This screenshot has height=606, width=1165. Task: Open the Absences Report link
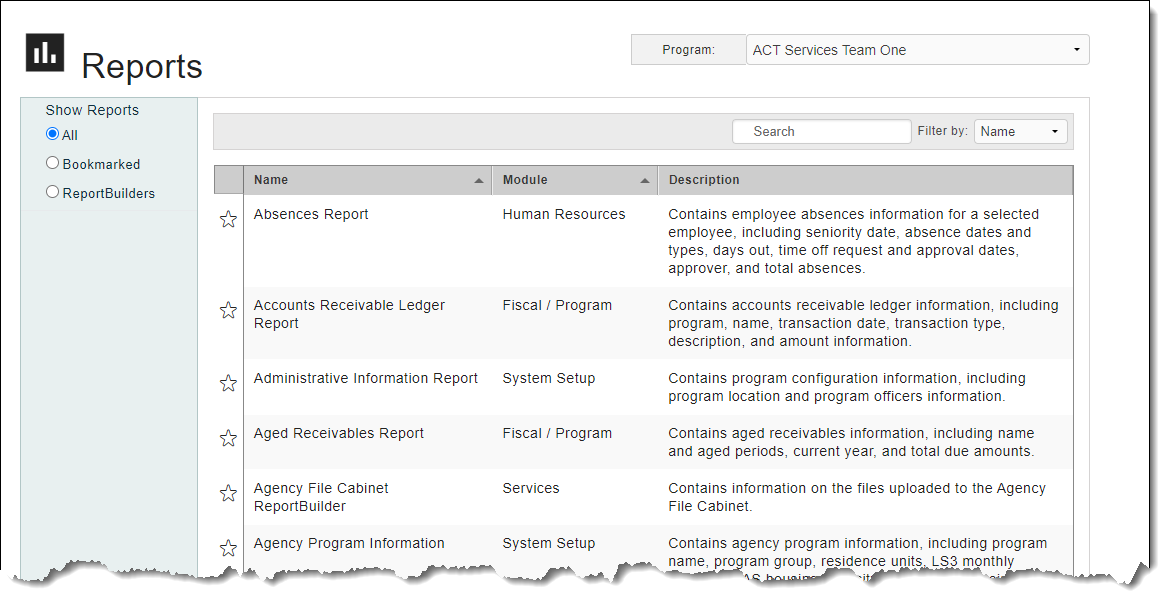(311, 214)
